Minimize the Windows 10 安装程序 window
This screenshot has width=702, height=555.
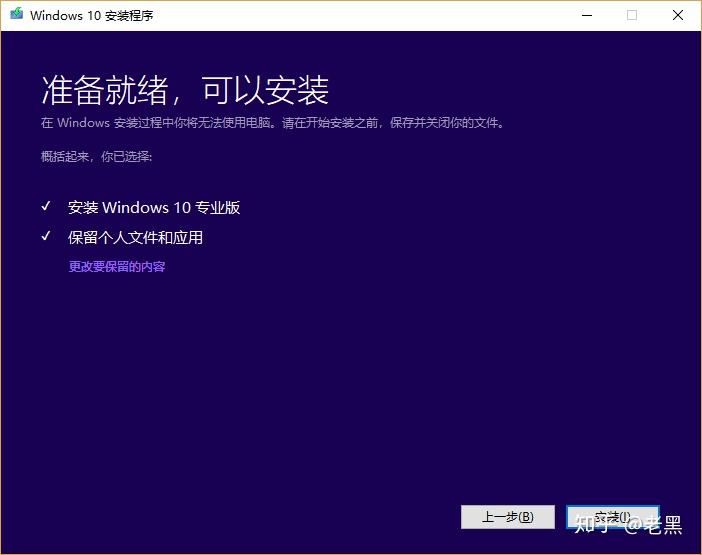(x=585, y=16)
